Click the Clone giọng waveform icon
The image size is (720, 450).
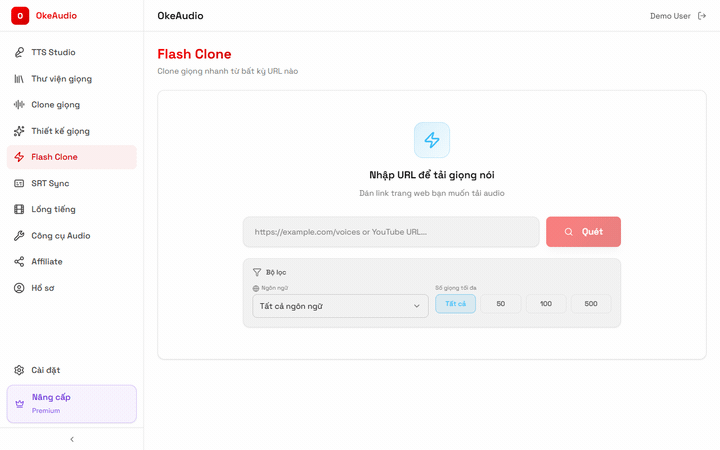point(19,104)
